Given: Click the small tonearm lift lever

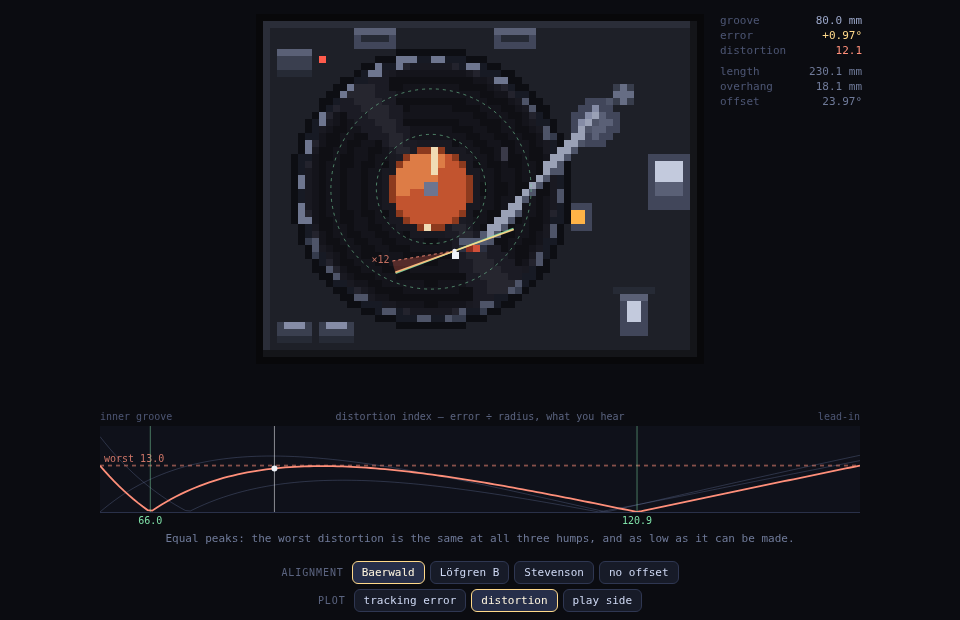Looking at the screenshot, I should [x=634, y=312].
